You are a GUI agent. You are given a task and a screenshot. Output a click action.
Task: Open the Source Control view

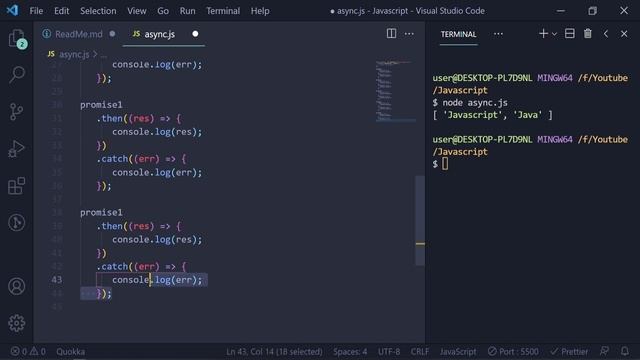point(17,111)
